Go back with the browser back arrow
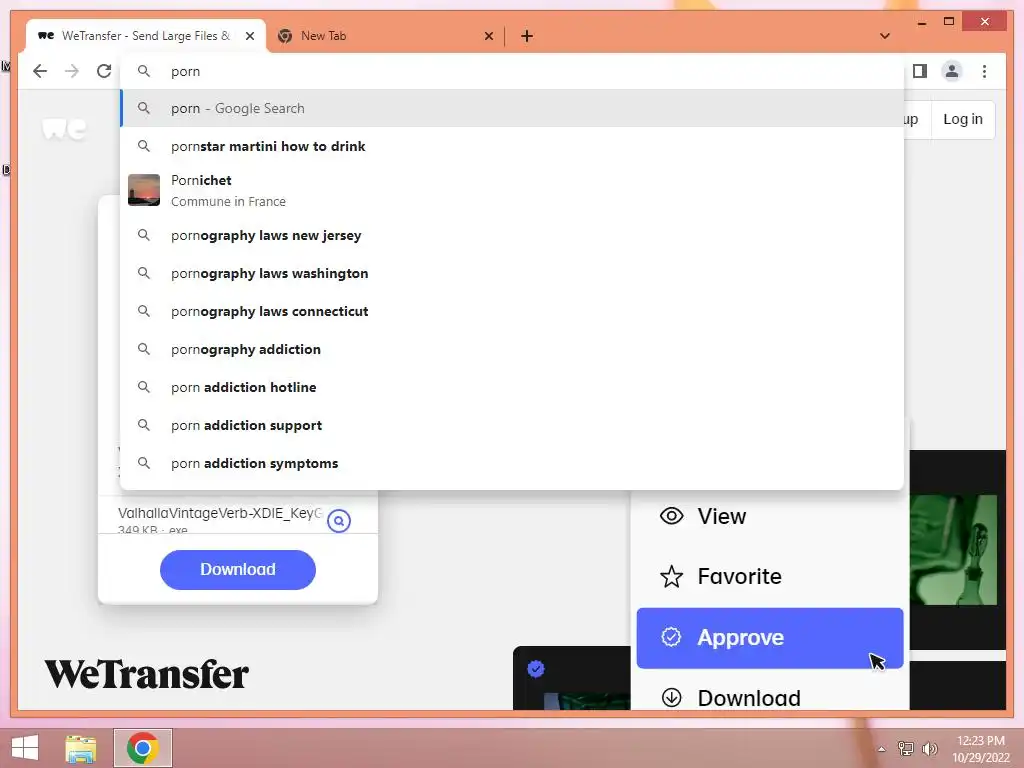Viewport: 1024px width, 768px height. [40, 71]
